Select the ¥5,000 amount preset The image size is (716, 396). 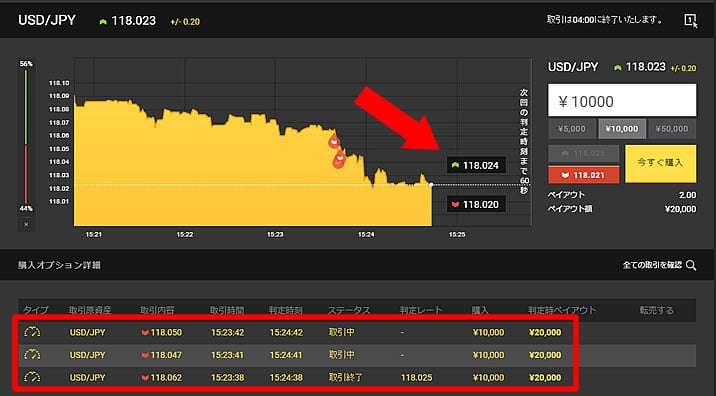[572, 129]
